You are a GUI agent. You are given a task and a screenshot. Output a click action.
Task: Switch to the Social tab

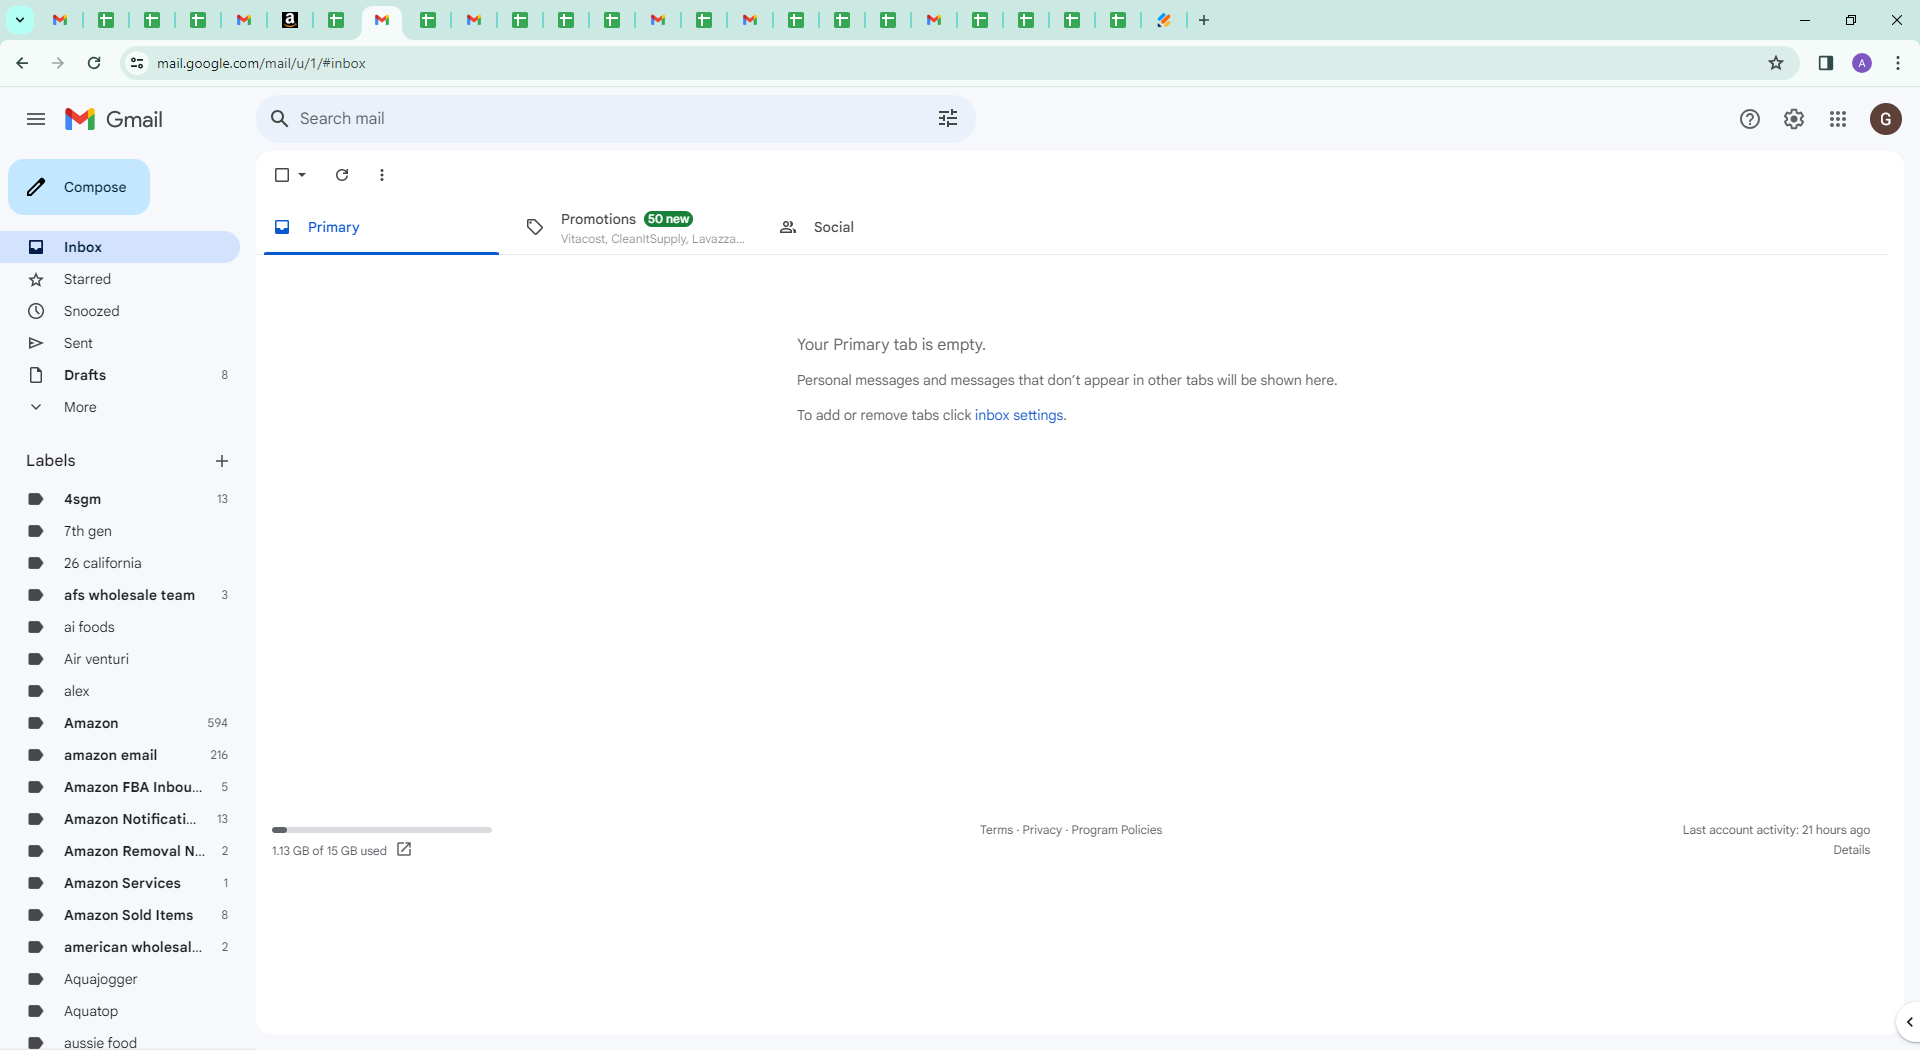coord(888,227)
